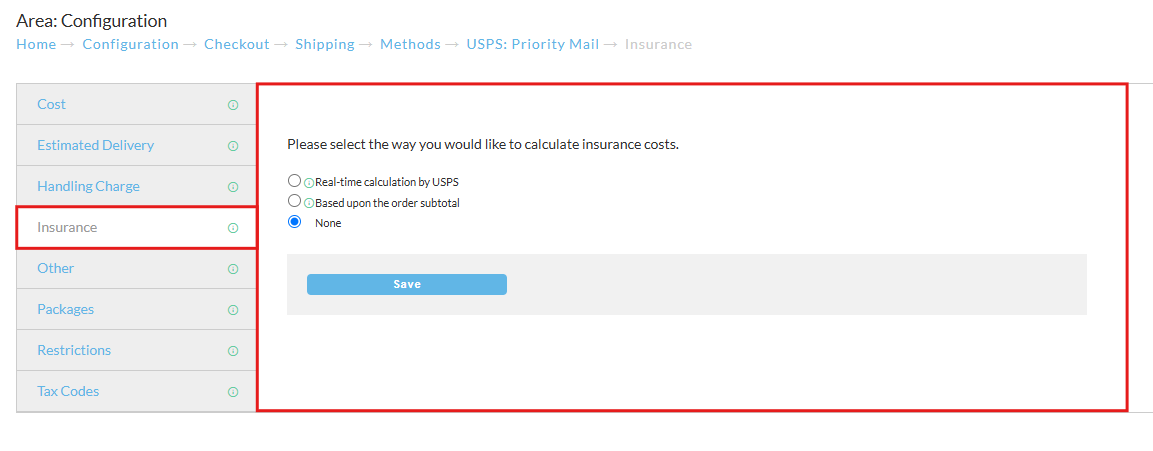Click info icon for Real-time calculation option

point(310,182)
